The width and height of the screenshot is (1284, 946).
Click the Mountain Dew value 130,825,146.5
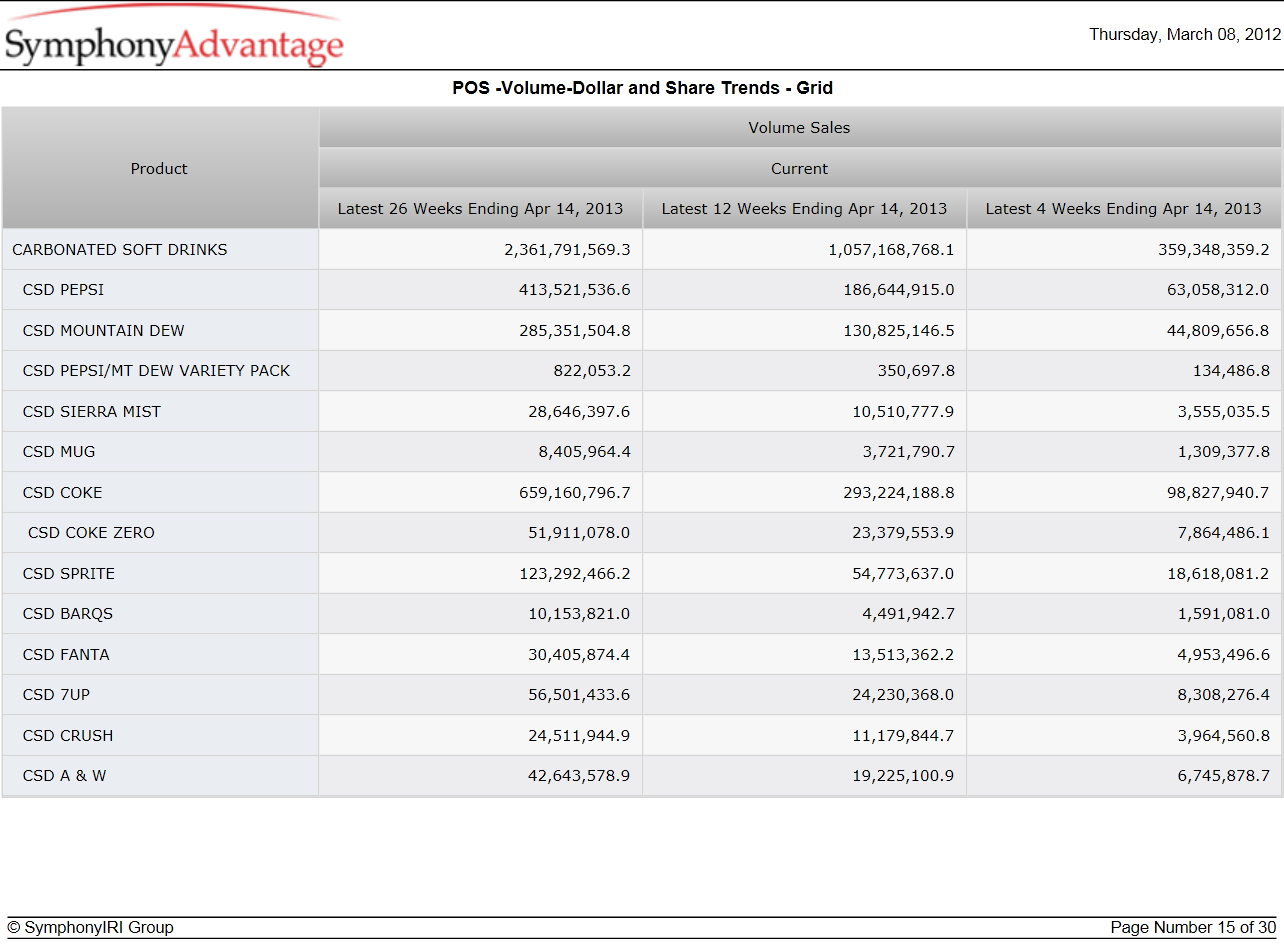[899, 331]
